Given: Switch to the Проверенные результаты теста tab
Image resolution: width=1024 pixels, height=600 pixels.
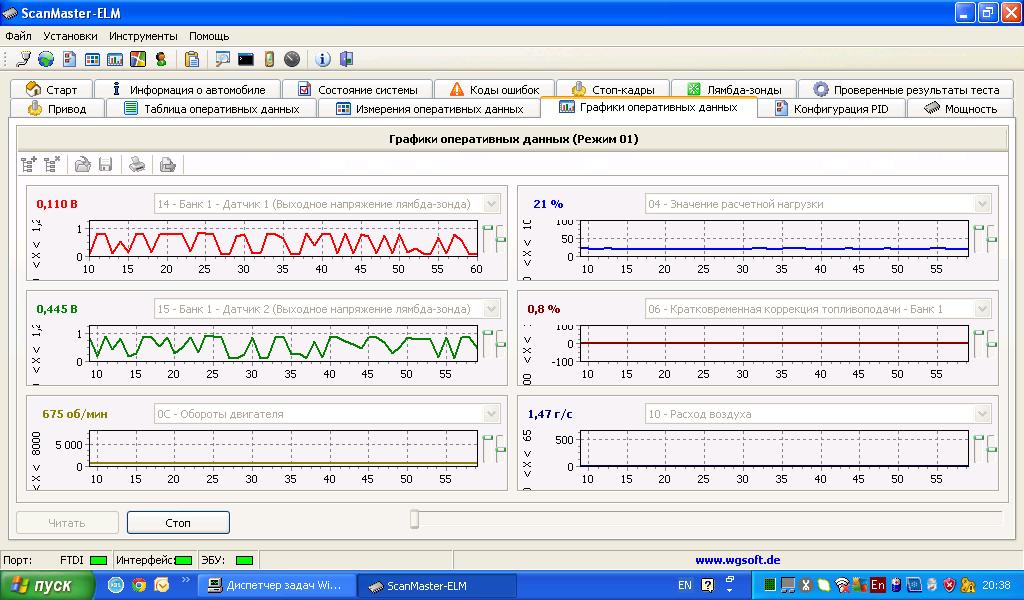Looking at the screenshot, I should click(x=906, y=89).
